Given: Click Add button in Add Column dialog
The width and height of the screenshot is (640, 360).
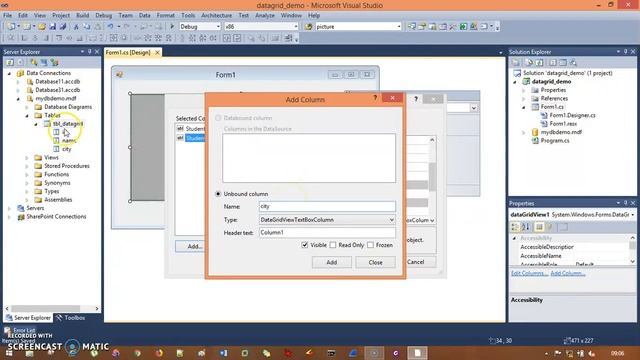Looking at the screenshot, I should 331,262.
